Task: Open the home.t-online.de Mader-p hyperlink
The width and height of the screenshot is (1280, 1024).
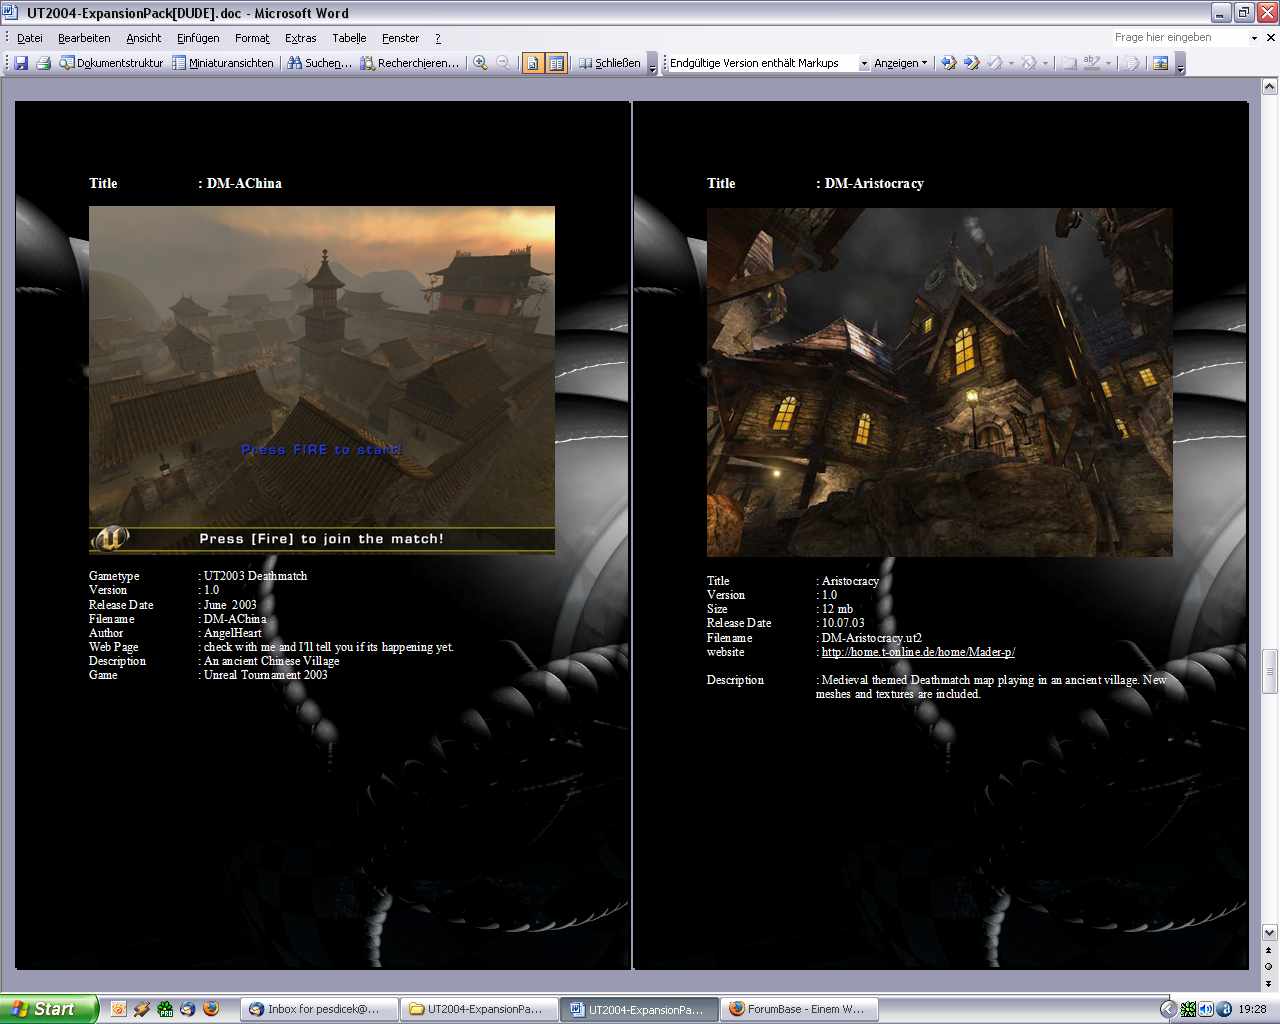Action: pos(918,652)
